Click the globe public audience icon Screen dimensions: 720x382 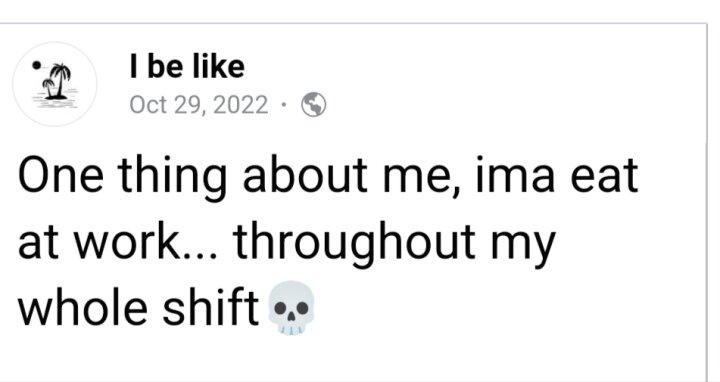pyautogui.click(x=314, y=105)
